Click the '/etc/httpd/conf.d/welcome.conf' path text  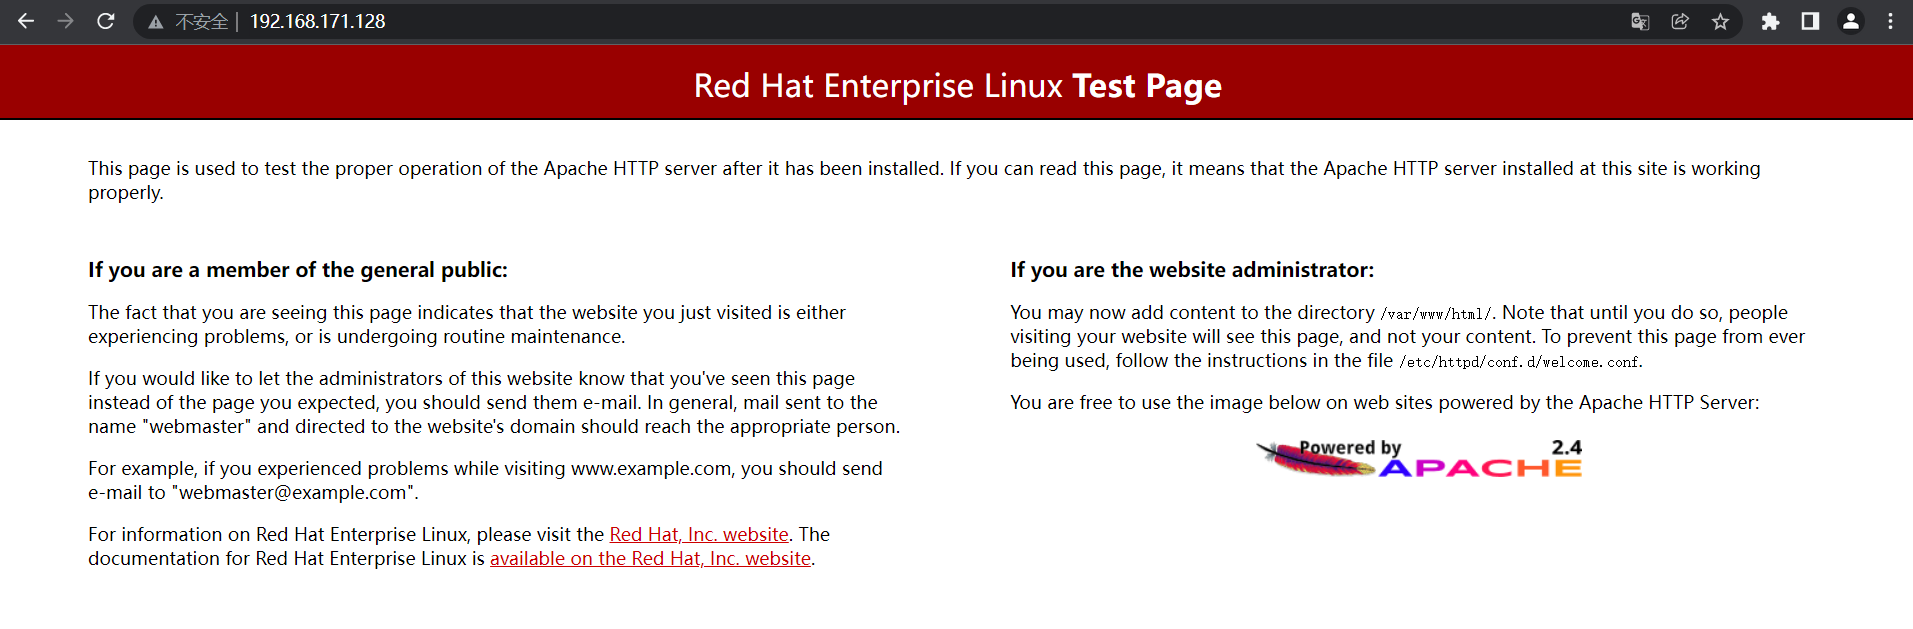1520,362
